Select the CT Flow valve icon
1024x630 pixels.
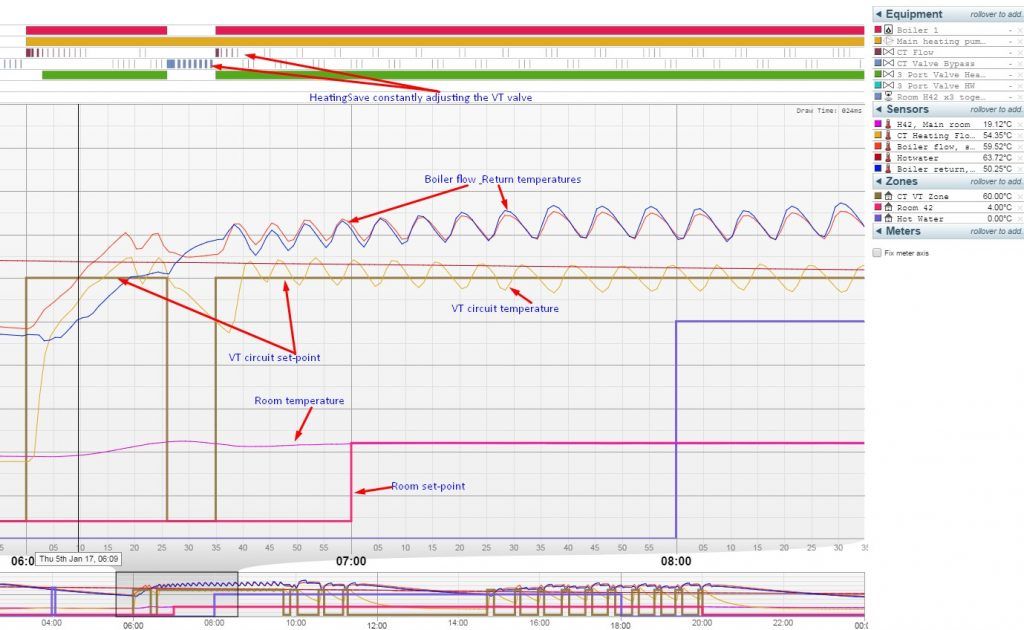click(889, 51)
